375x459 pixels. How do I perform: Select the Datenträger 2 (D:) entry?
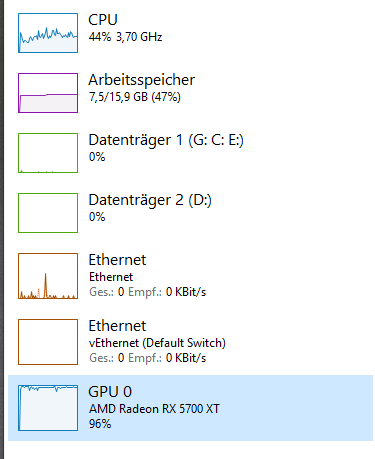(x=150, y=200)
